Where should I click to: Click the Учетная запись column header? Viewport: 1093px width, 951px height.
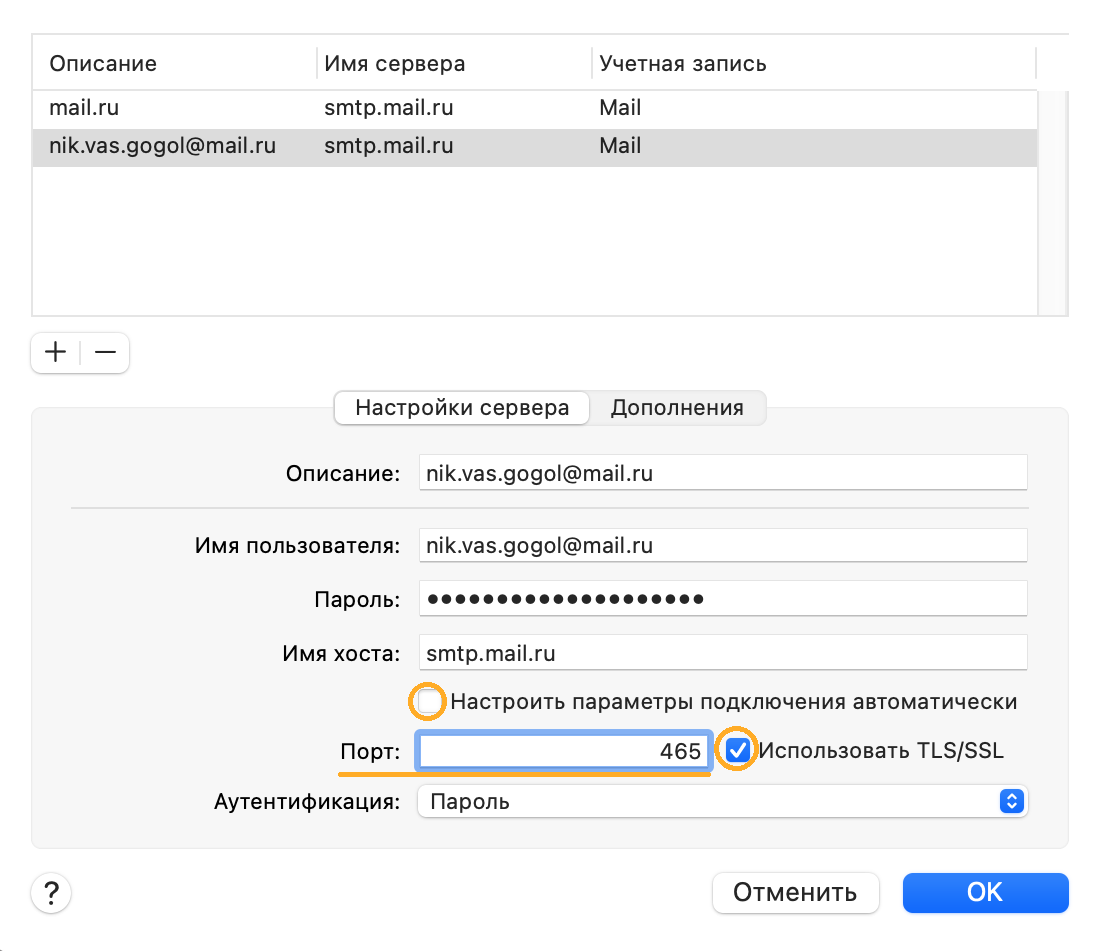[x=814, y=63]
